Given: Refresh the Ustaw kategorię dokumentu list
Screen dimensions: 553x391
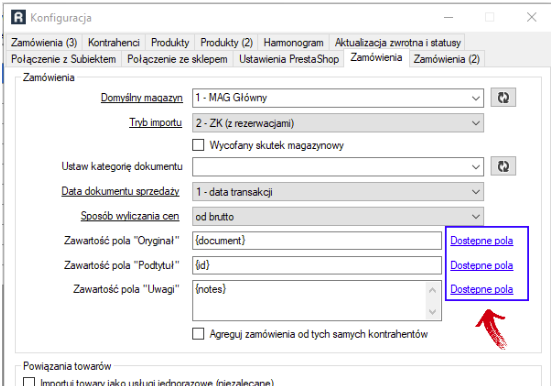Looking at the screenshot, I should 503,166.
